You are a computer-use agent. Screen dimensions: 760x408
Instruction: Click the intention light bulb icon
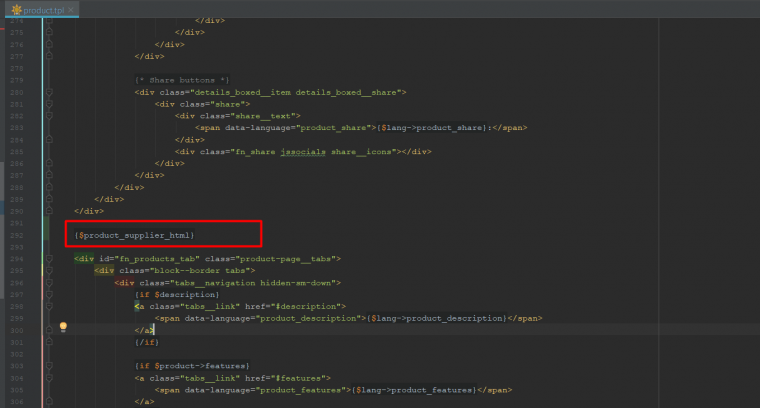point(63,326)
